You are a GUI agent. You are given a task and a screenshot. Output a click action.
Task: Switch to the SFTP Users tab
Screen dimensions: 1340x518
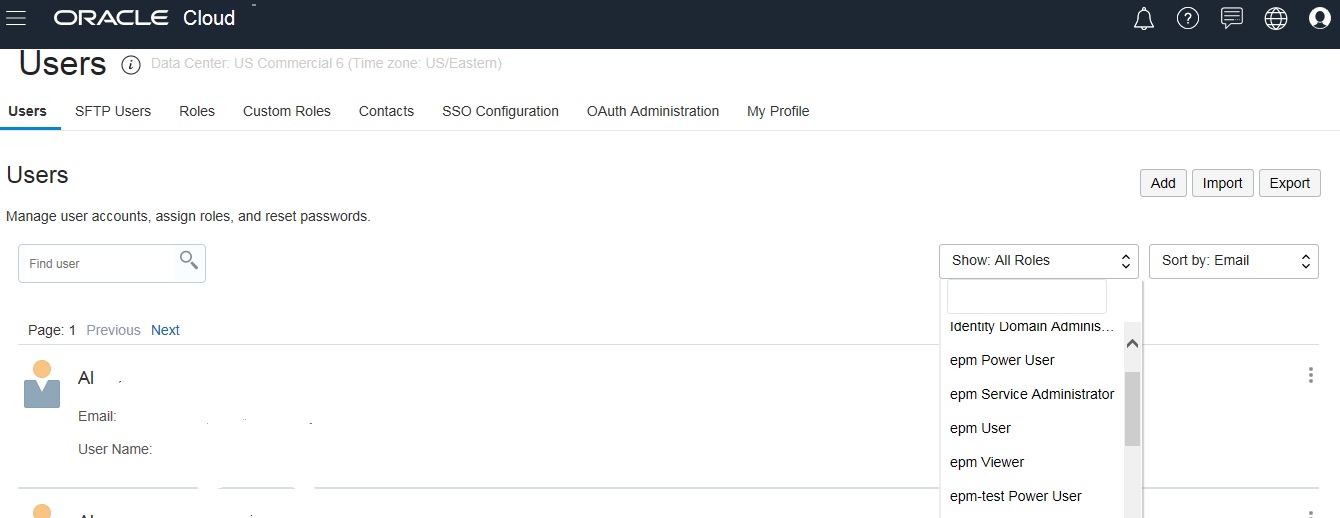(x=113, y=111)
